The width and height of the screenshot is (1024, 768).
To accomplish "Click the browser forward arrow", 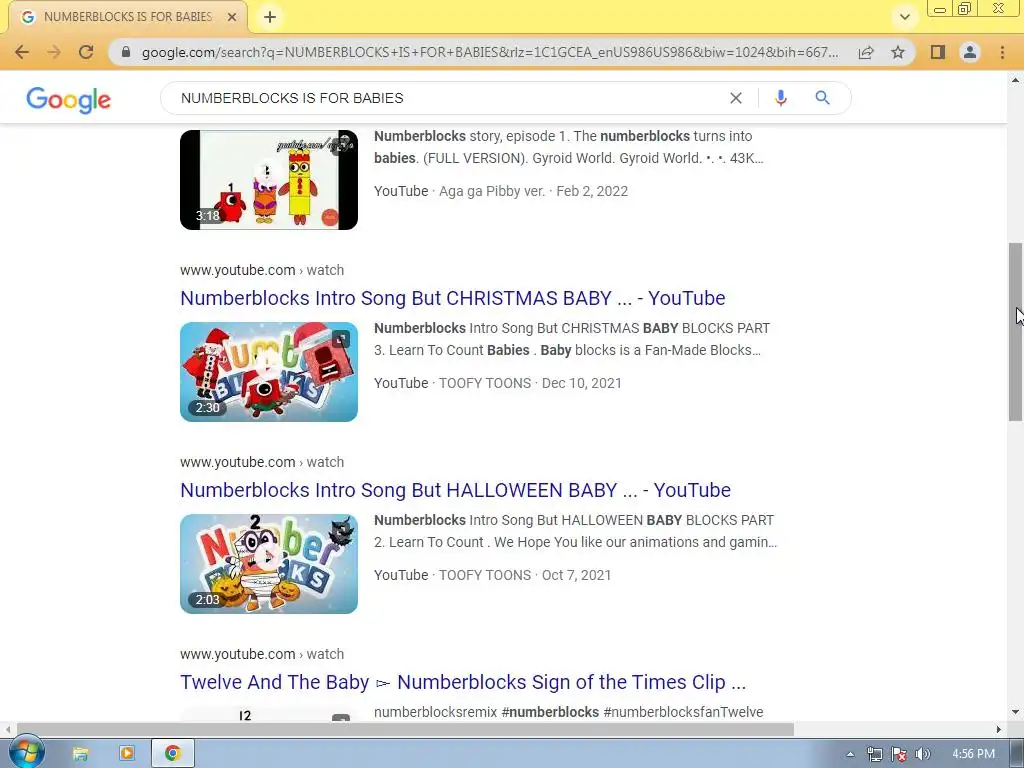I will (54, 52).
